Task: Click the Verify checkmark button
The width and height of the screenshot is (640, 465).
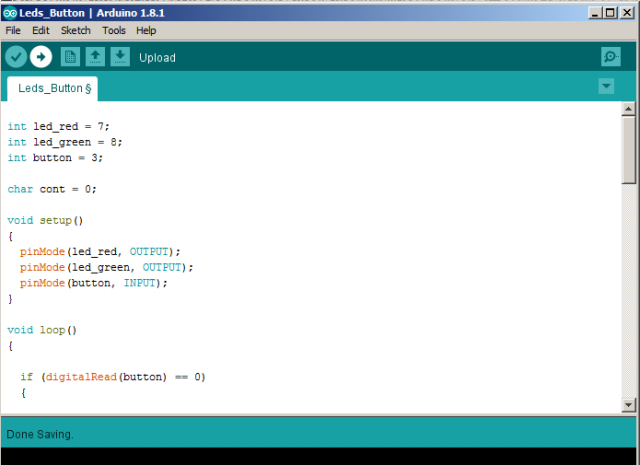Action: click(x=16, y=57)
